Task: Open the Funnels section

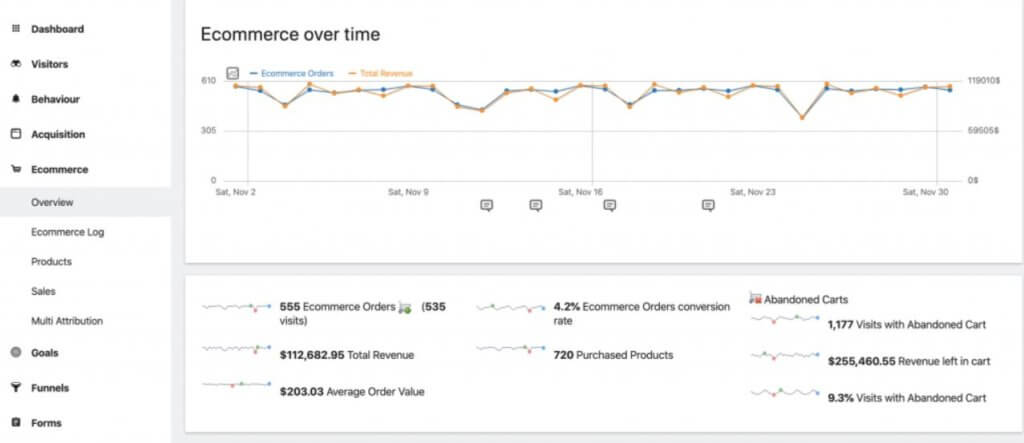Action: point(50,388)
